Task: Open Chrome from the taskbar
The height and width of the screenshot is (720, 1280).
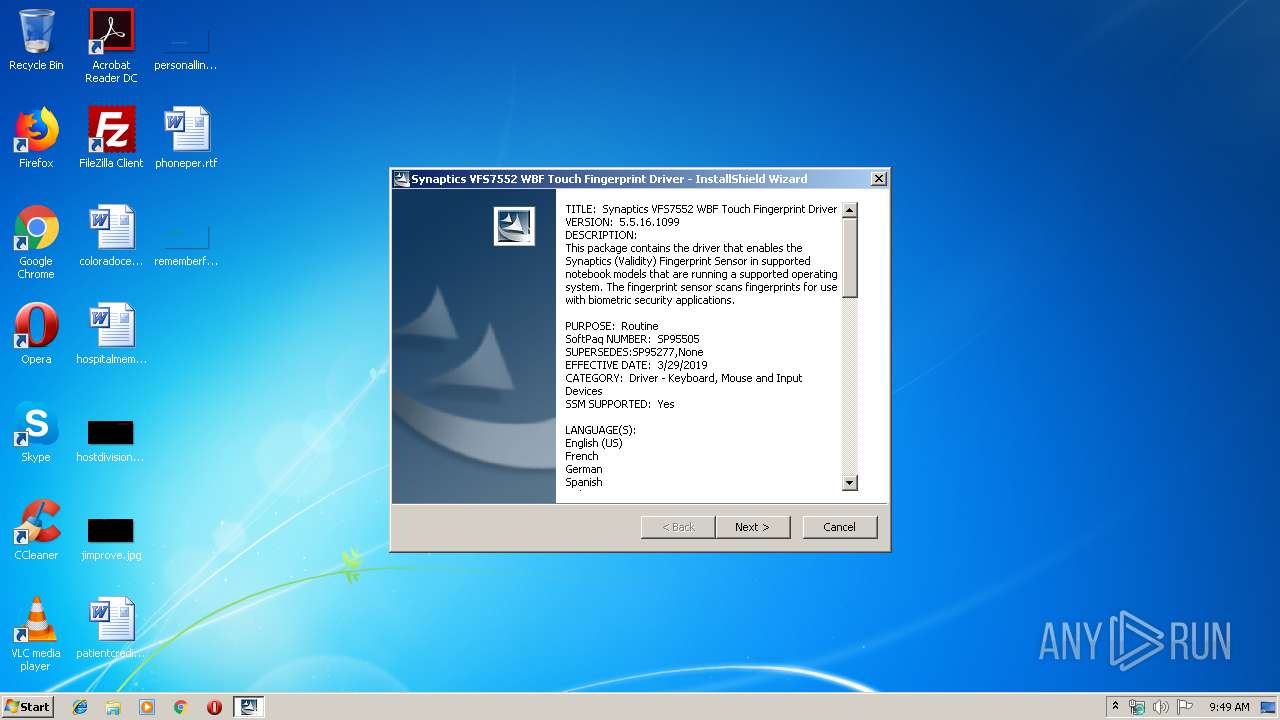Action: pyautogui.click(x=181, y=707)
